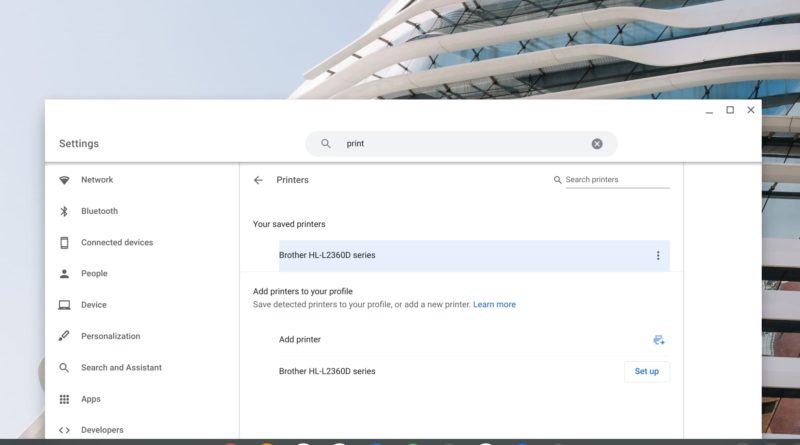Open the Learn more link
Viewport: 800px width, 445px height.
tap(494, 305)
